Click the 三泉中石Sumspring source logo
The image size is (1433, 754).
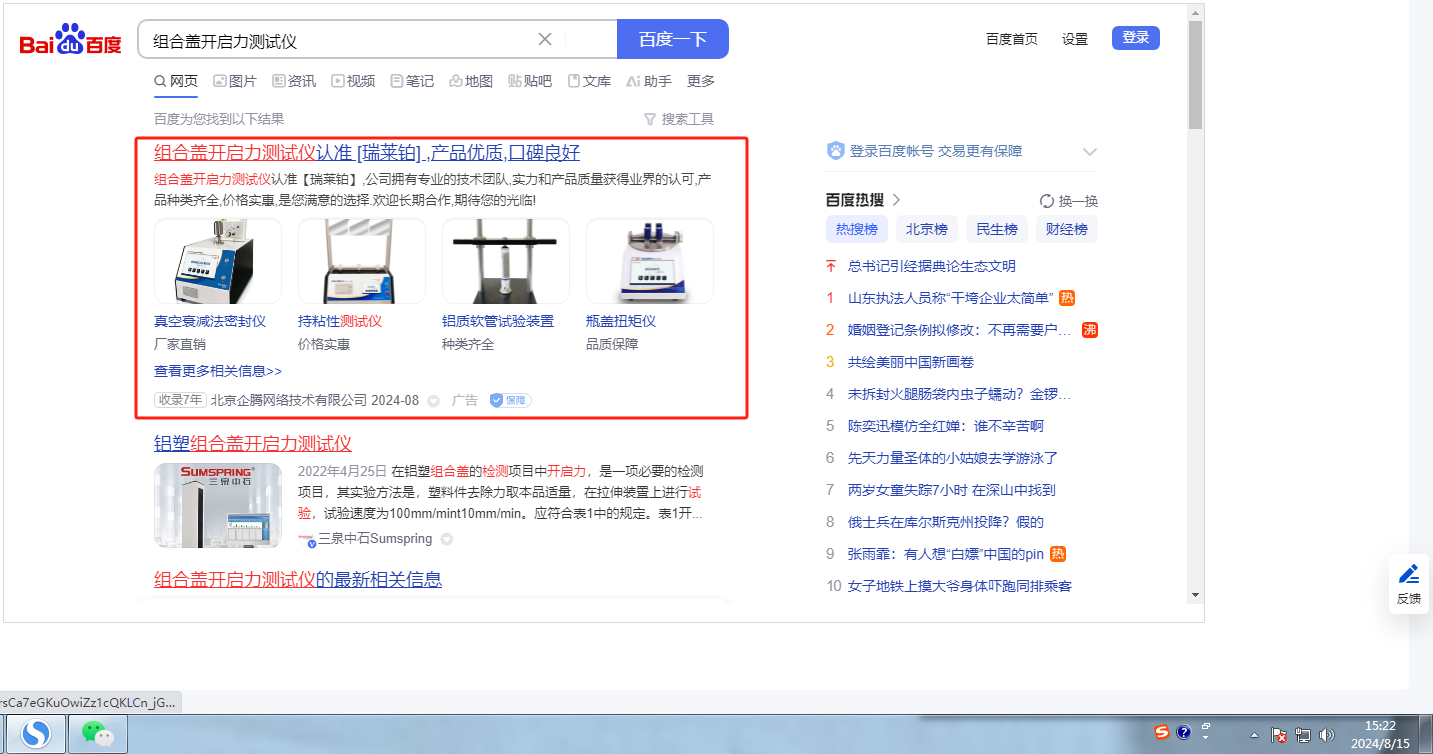308,539
